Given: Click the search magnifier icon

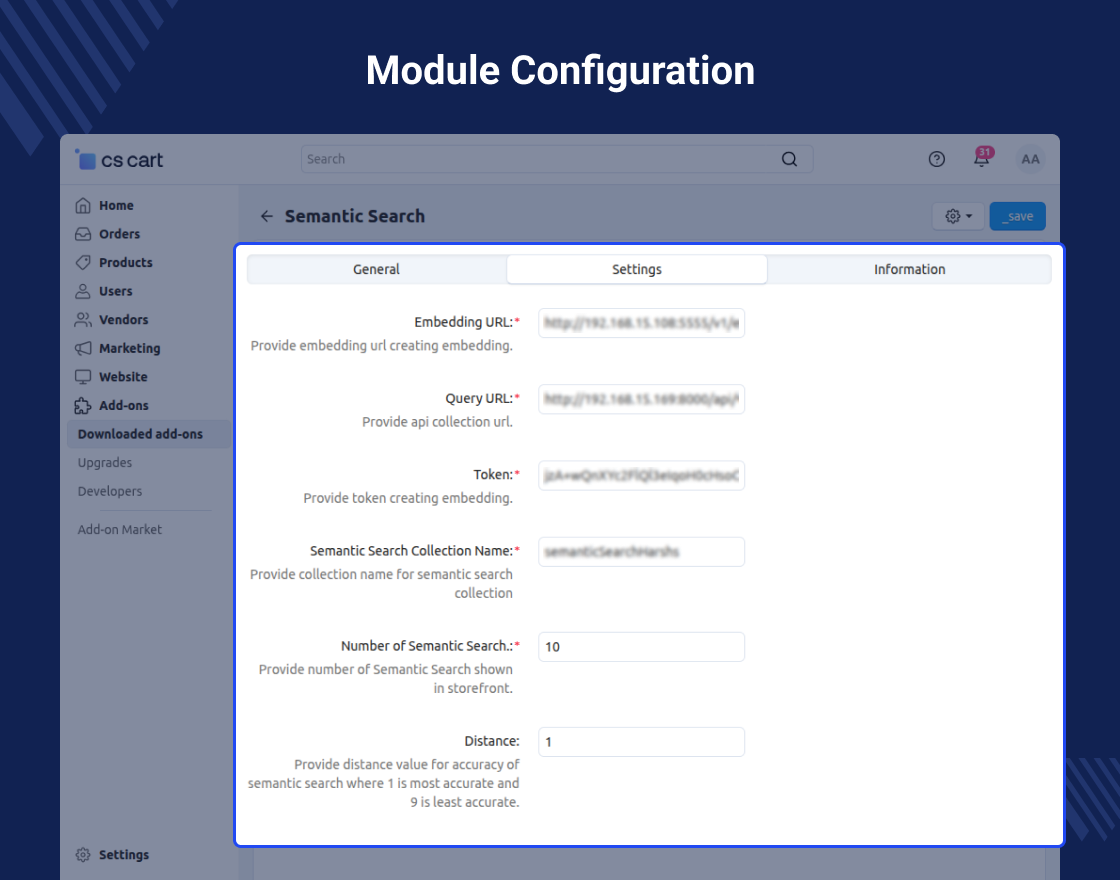Looking at the screenshot, I should (x=789, y=159).
